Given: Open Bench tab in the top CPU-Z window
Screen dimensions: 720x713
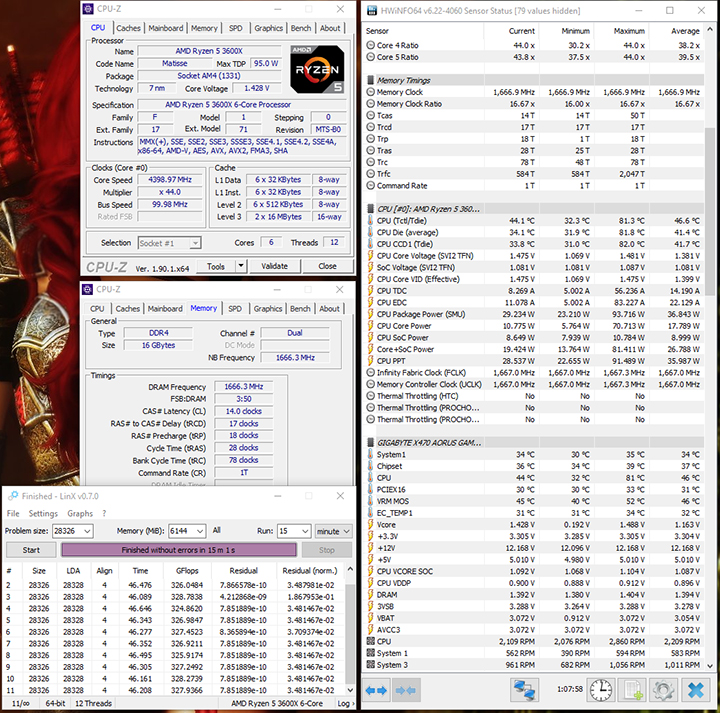Looking at the screenshot, I should (x=301, y=28).
